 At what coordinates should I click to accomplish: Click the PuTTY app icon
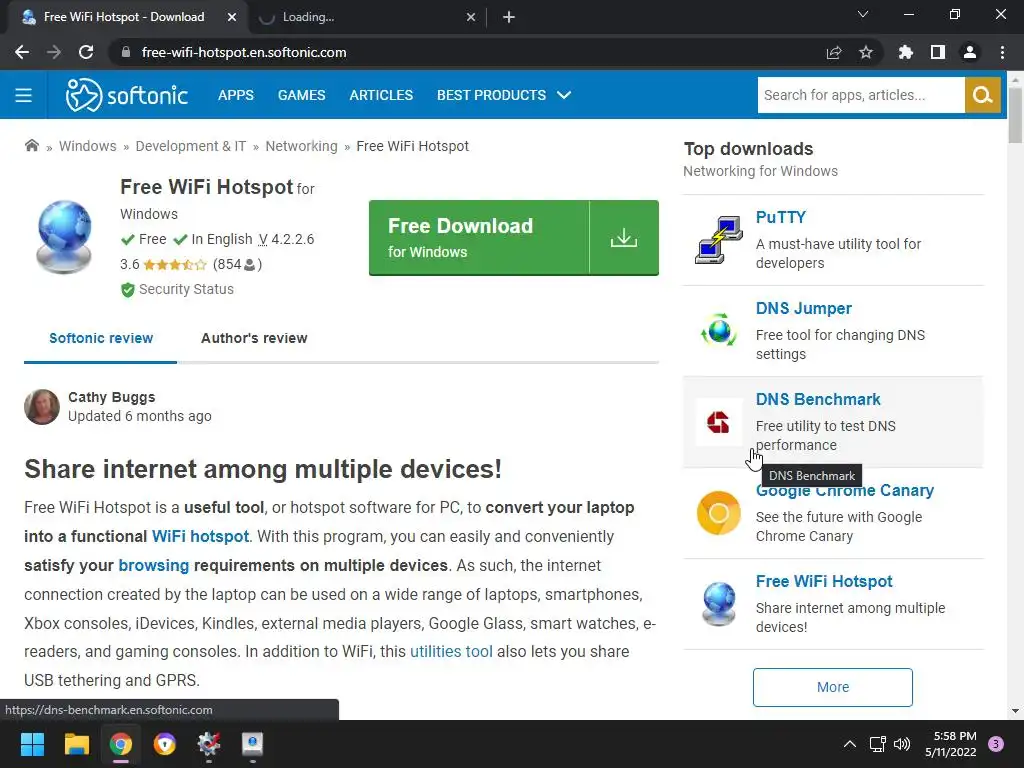(718, 240)
